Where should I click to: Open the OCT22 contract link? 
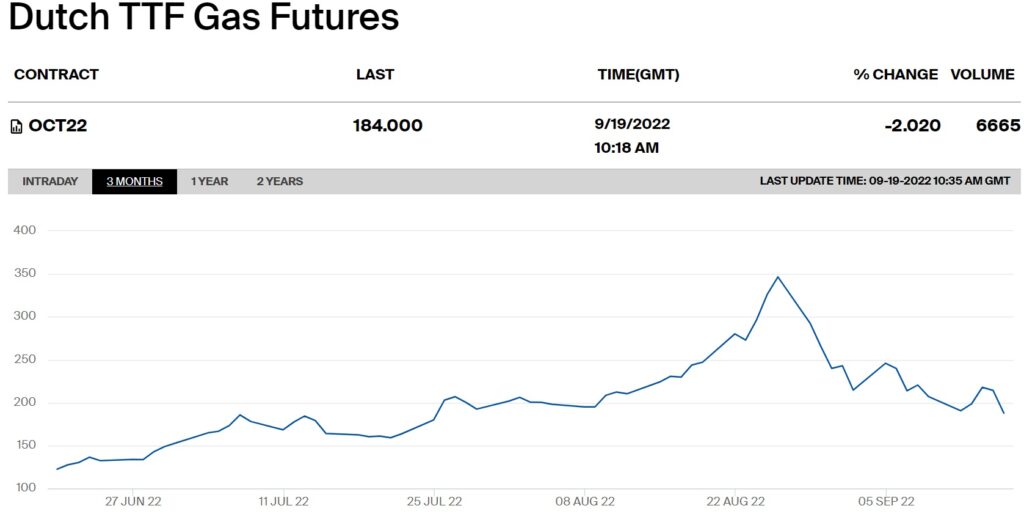(x=58, y=126)
